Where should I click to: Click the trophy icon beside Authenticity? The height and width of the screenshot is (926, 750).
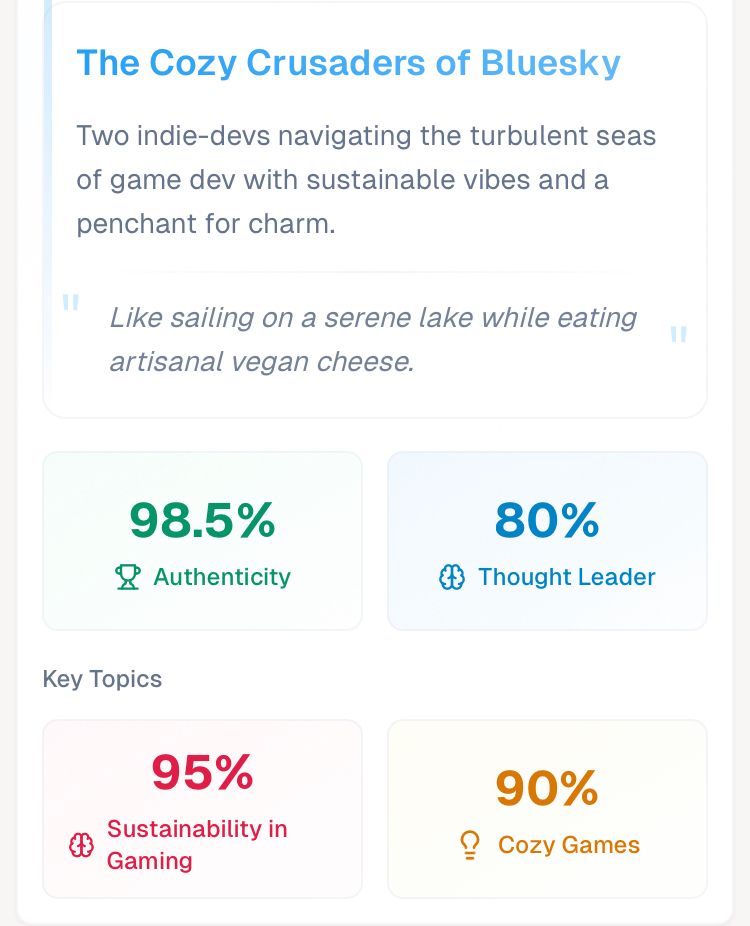point(128,577)
